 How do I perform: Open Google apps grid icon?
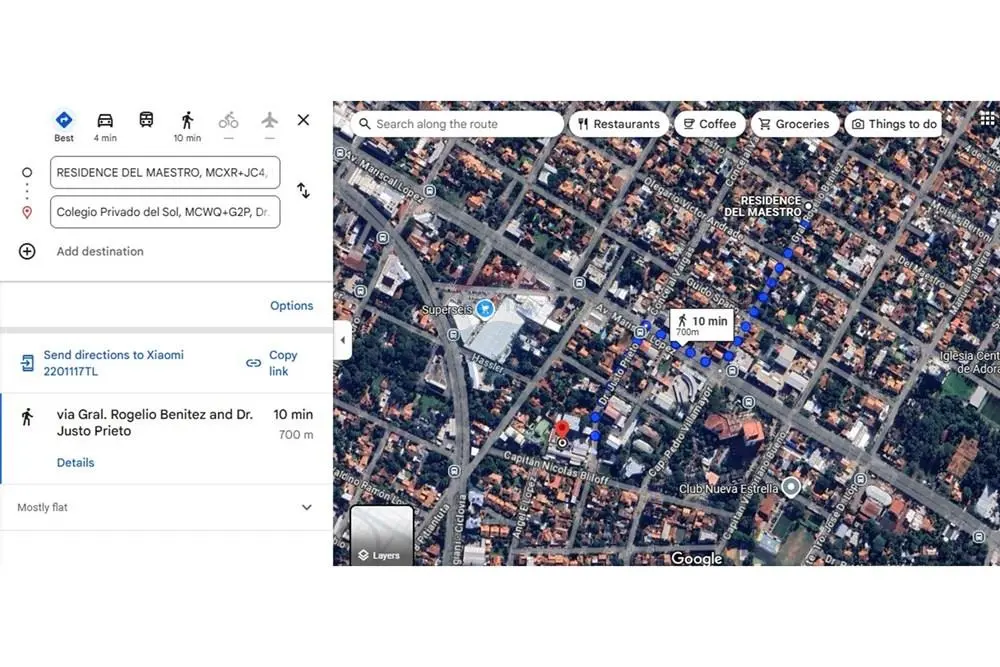coord(987,120)
